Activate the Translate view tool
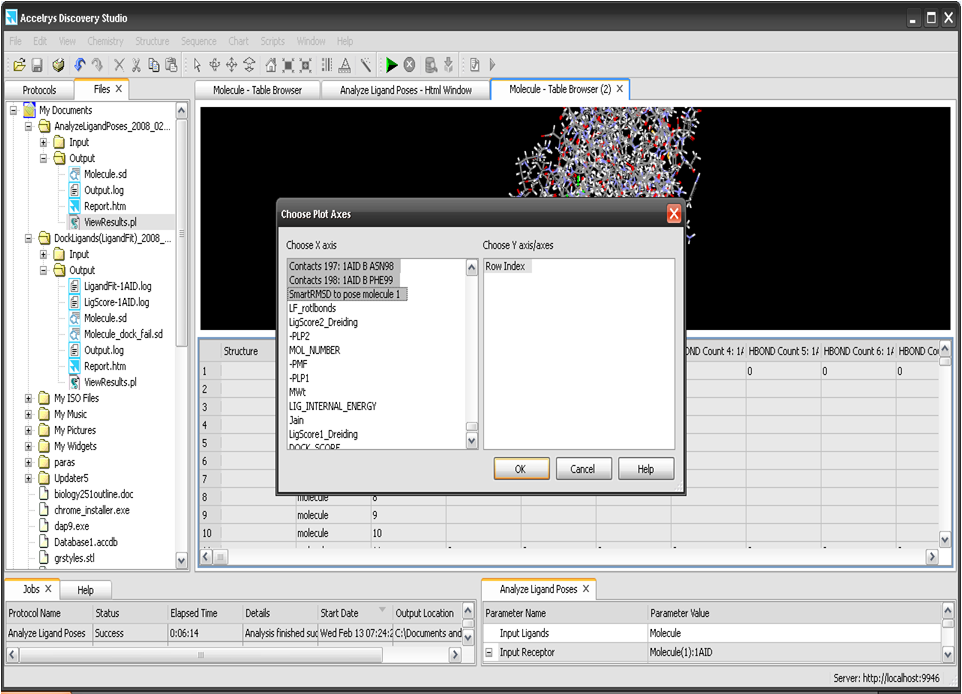 pos(231,64)
